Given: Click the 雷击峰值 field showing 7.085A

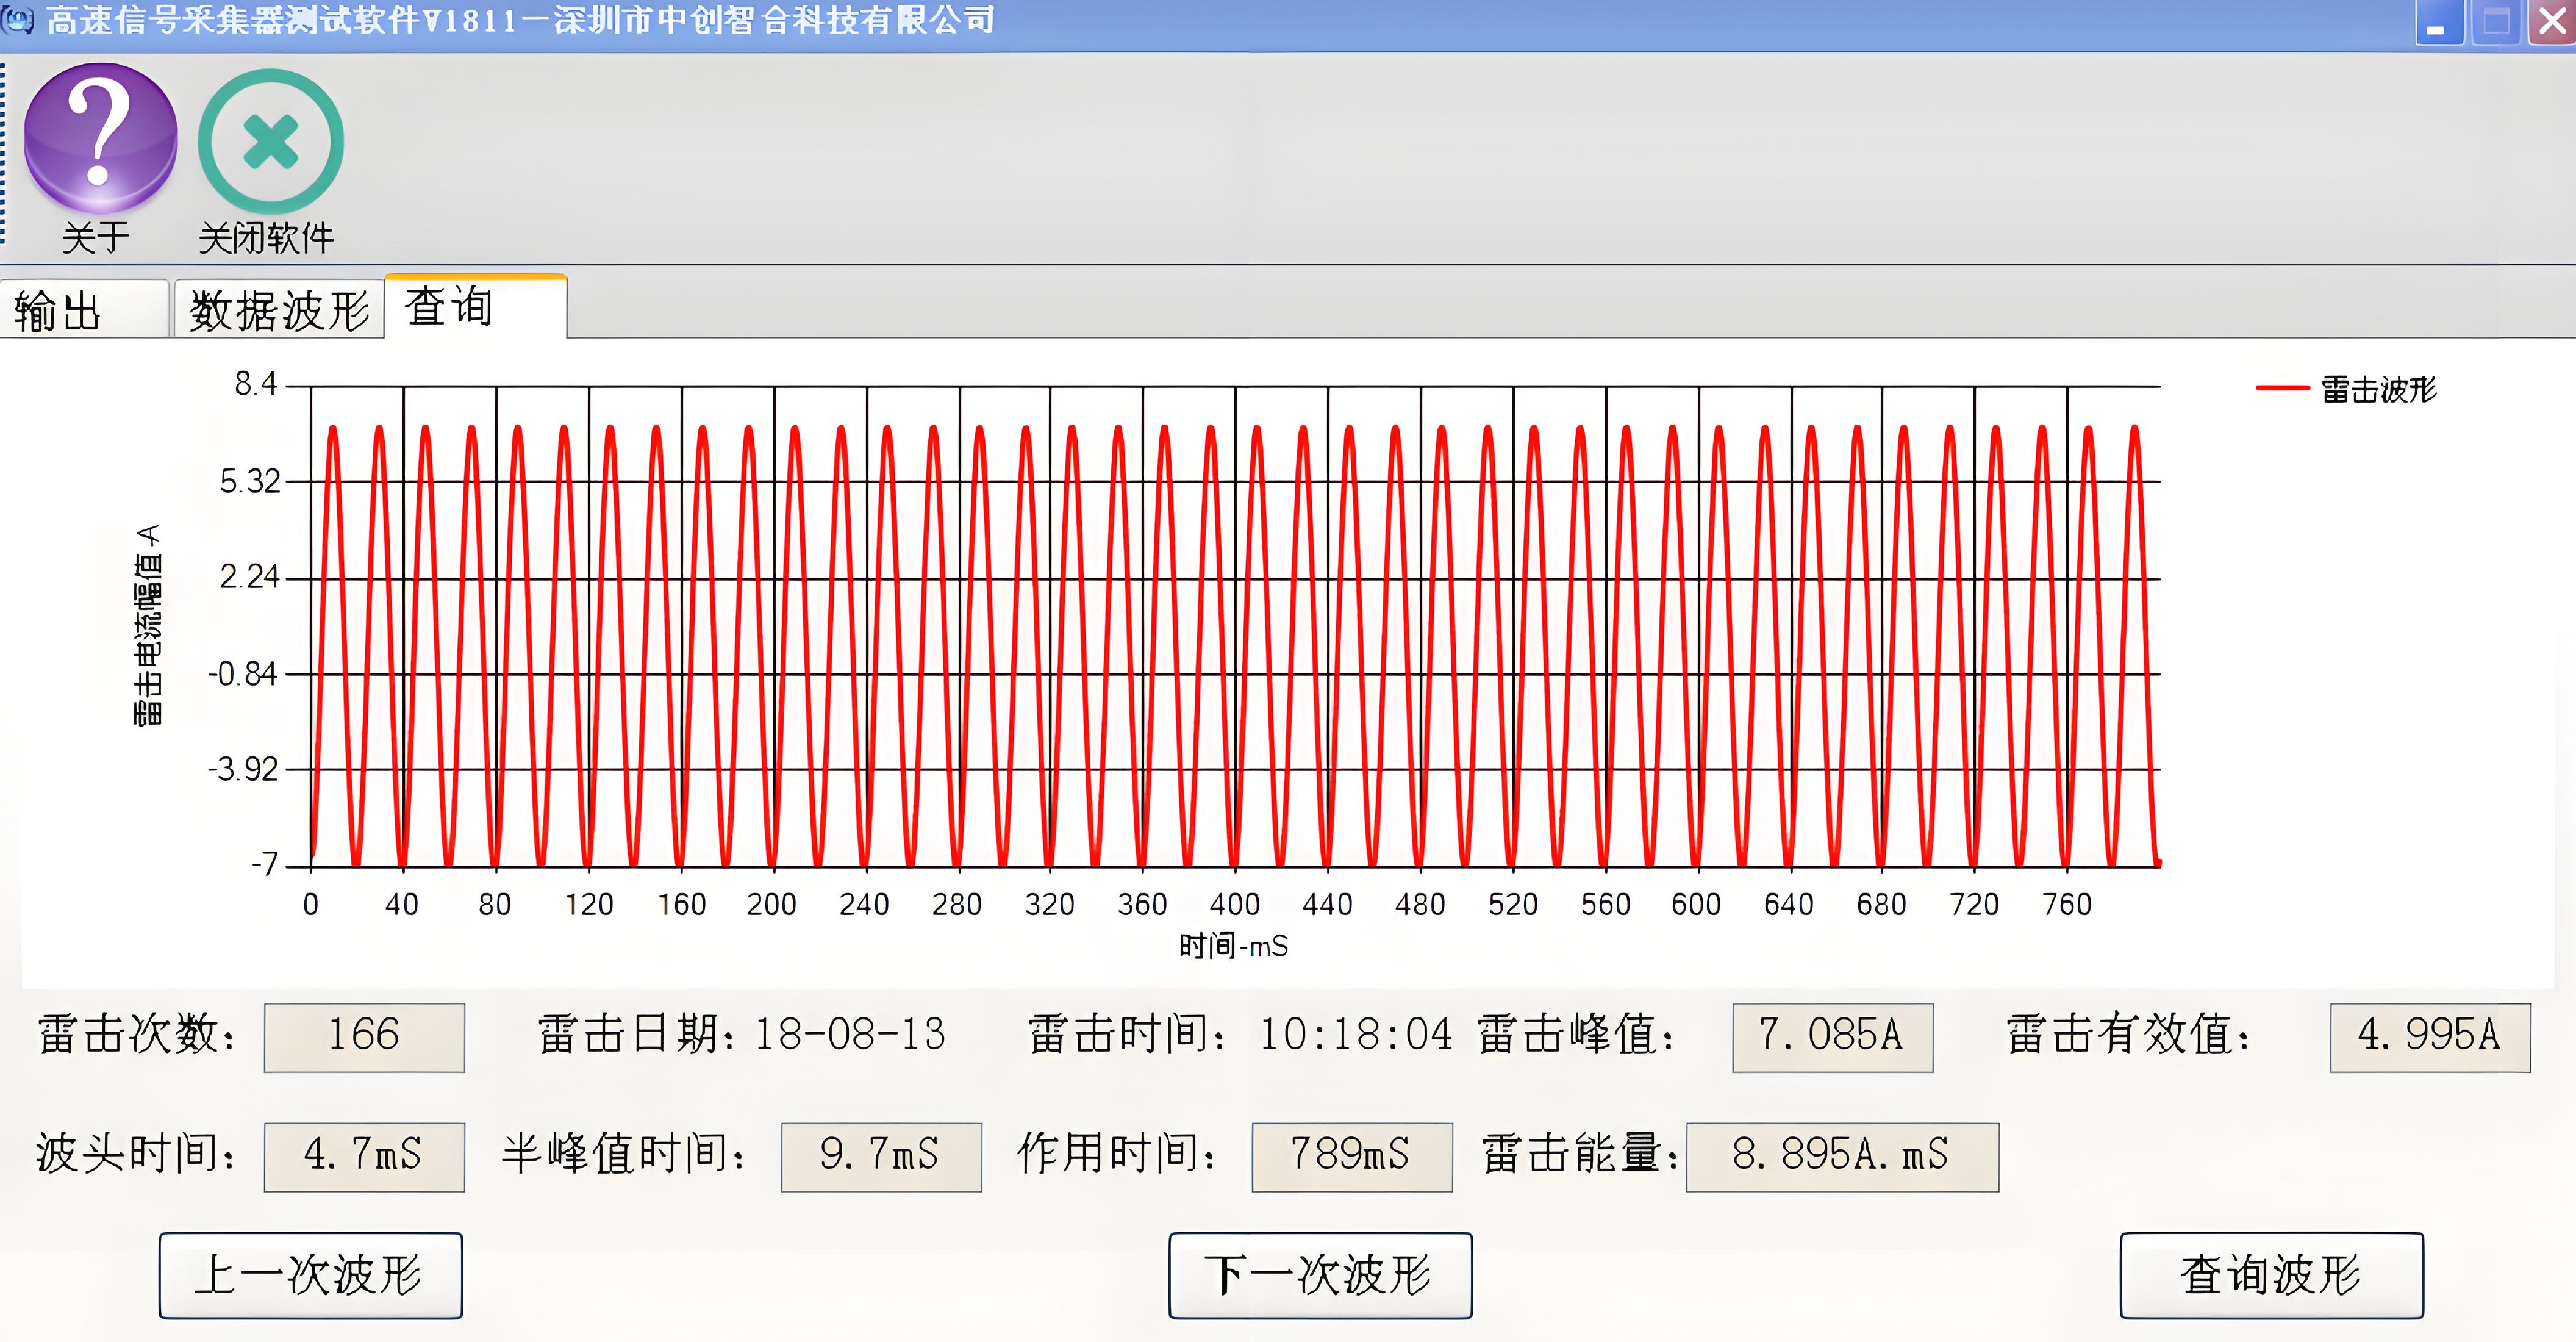Looking at the screenshot, I should 1832,1037.
